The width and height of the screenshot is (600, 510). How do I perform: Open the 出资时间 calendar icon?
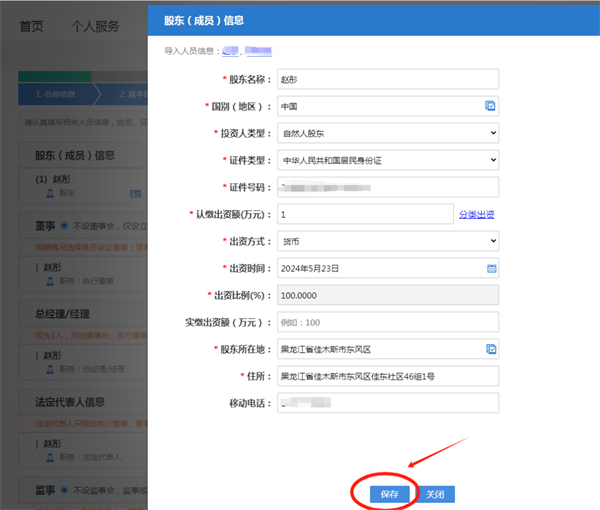click(x=491, y=268)
